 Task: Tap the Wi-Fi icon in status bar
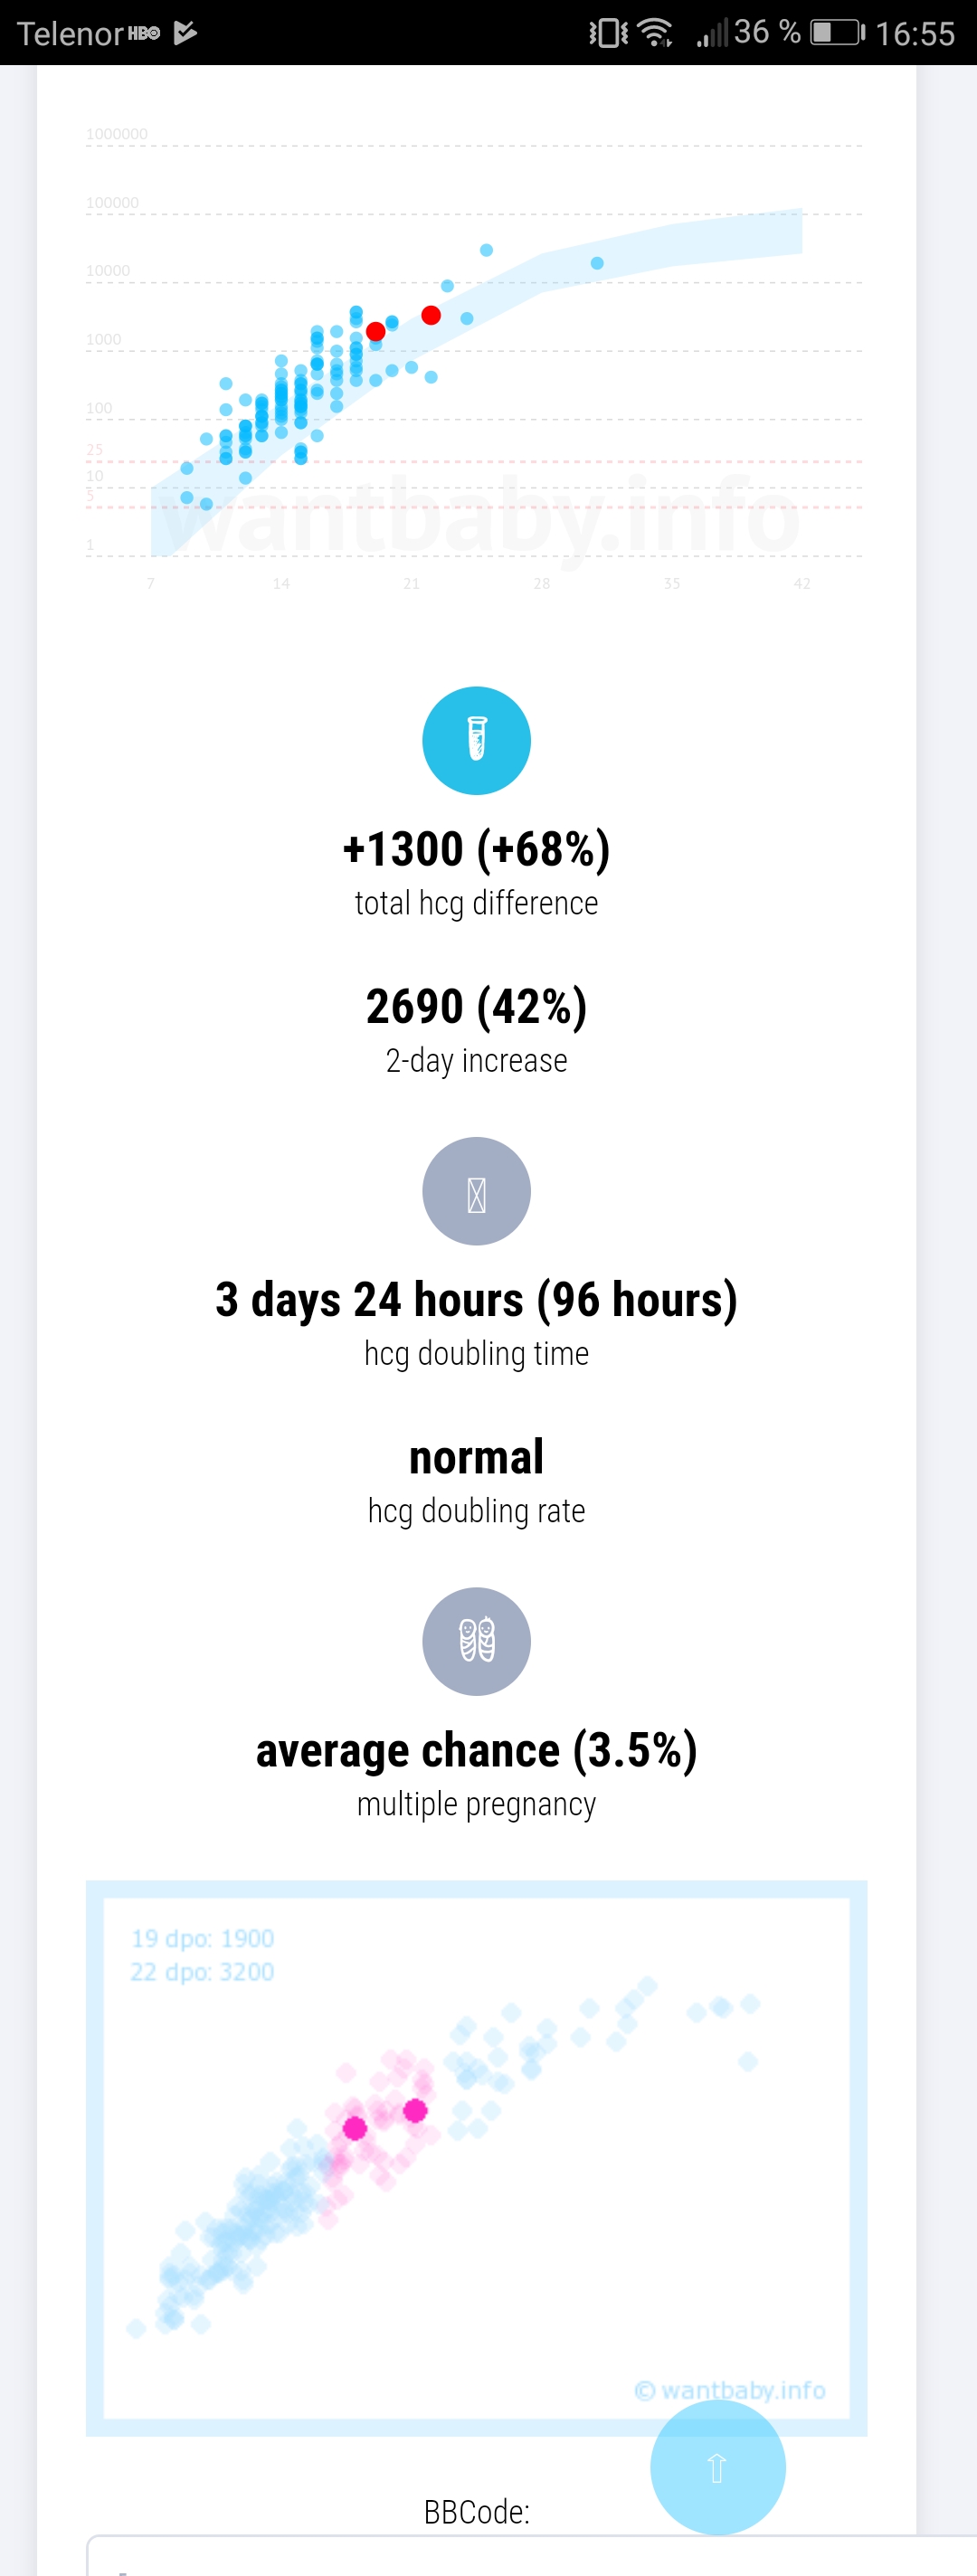(656, 33)
